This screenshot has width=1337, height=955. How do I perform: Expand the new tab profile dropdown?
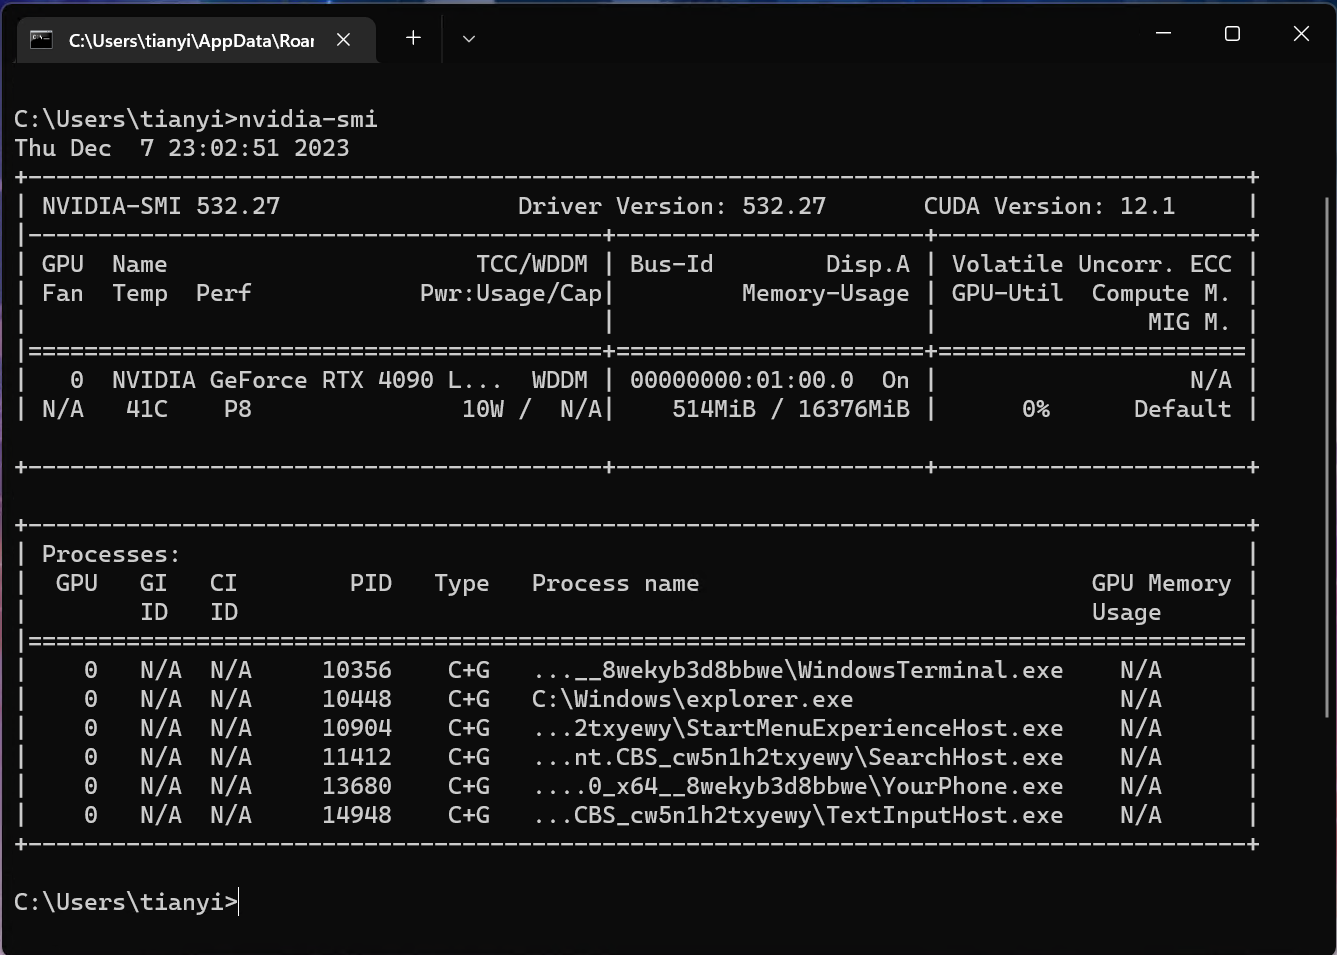pos(468,38)
